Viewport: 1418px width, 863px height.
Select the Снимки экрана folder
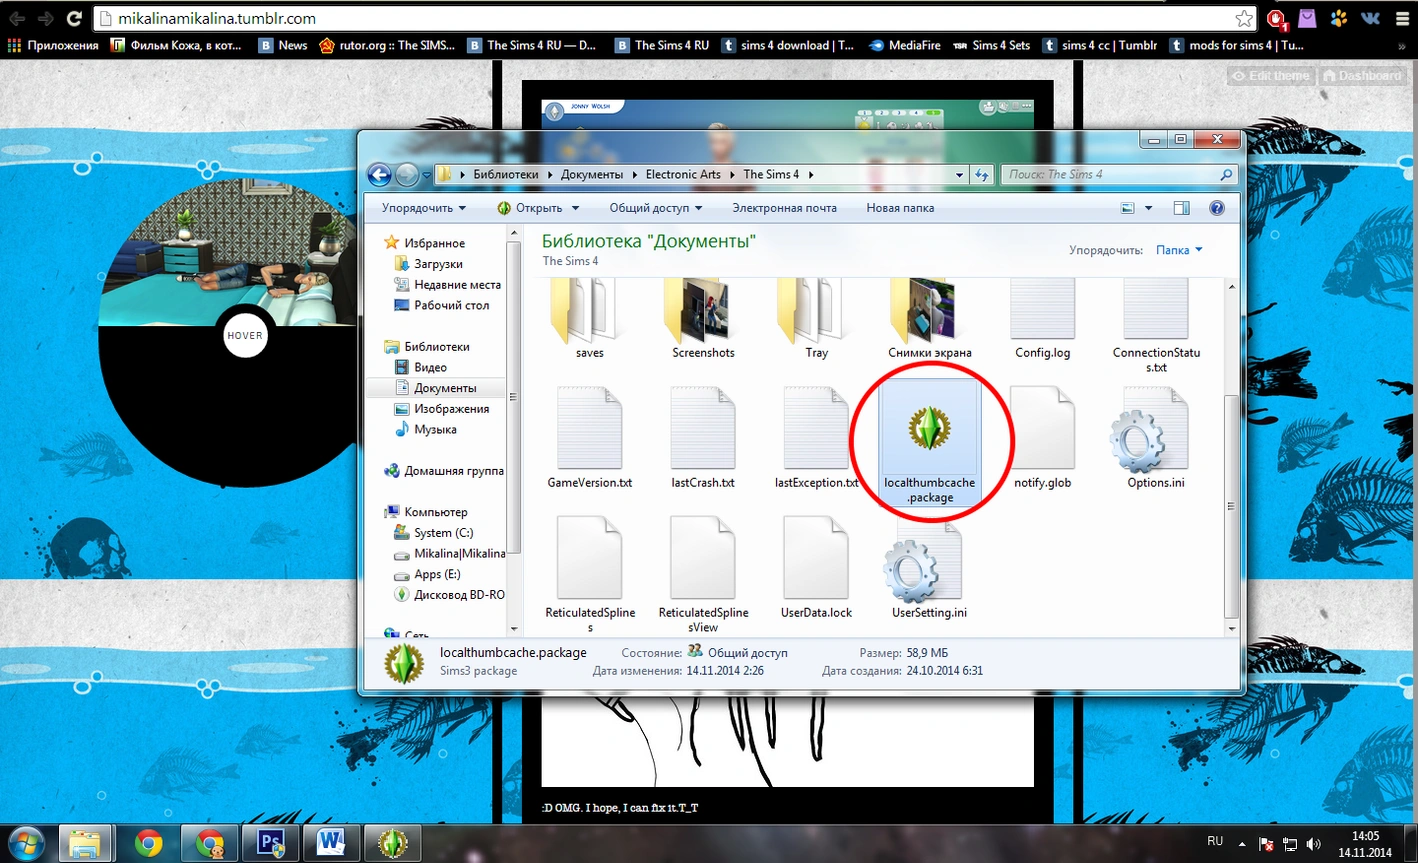(x=930, y=320)
